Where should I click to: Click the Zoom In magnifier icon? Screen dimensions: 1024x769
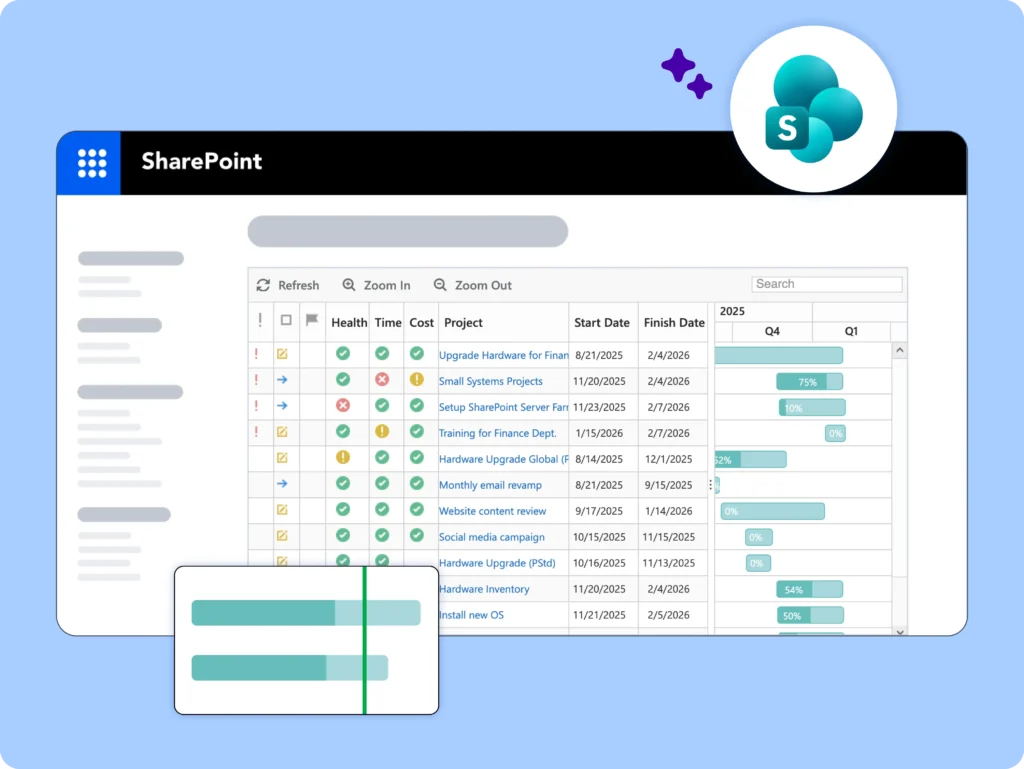(349, 285)
